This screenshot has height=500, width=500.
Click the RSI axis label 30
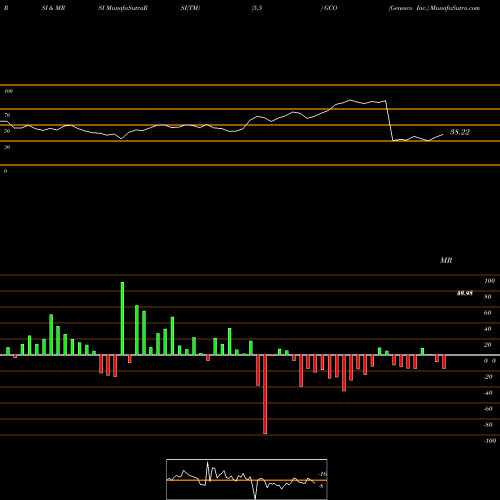click(7, 147)
